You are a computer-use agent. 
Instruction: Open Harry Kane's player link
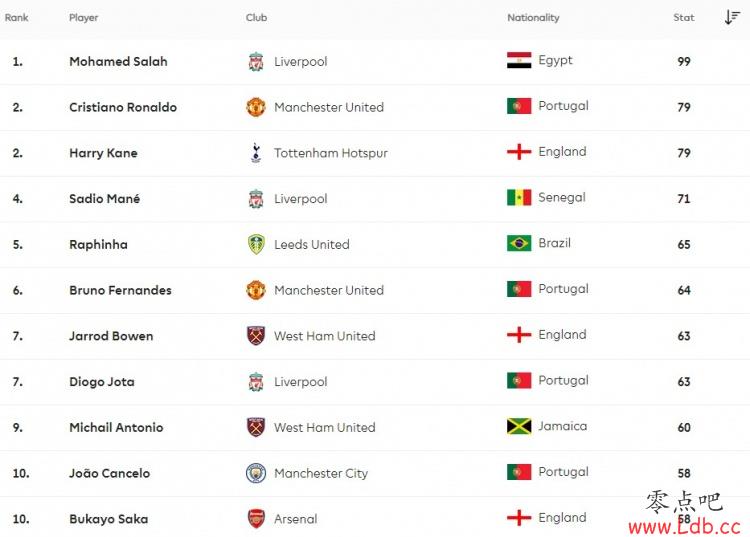point(103,153)
